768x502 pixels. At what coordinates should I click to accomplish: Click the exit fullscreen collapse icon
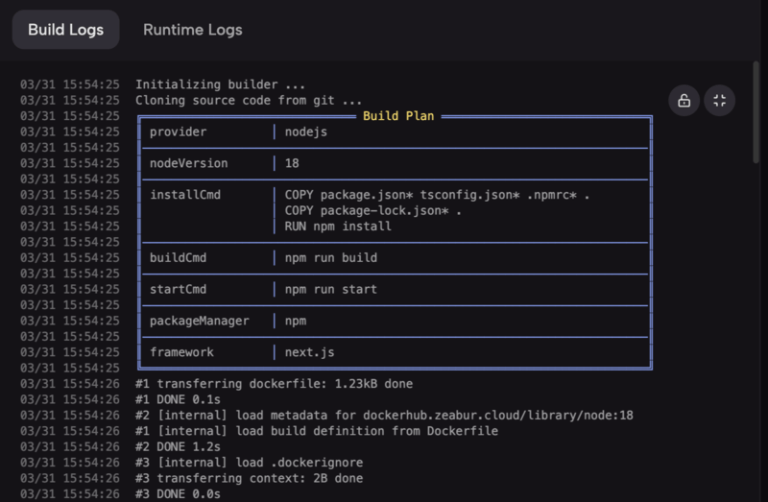720,100
